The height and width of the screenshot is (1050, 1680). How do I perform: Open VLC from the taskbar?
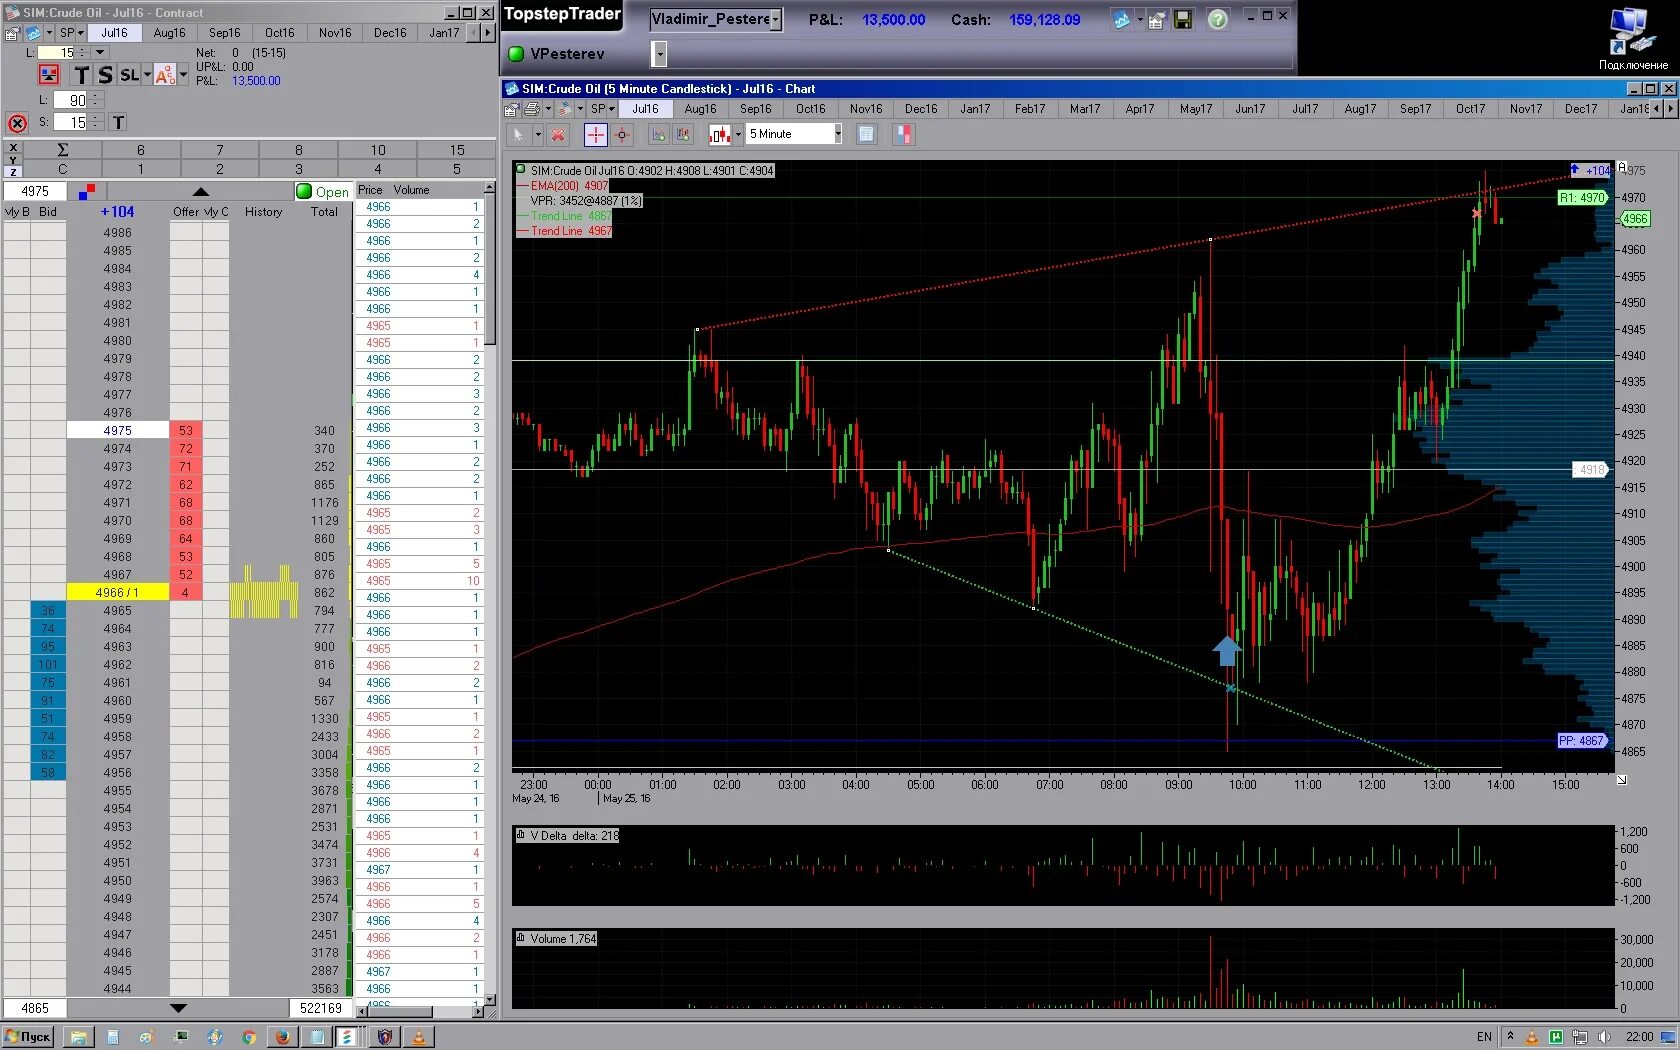418,1037
